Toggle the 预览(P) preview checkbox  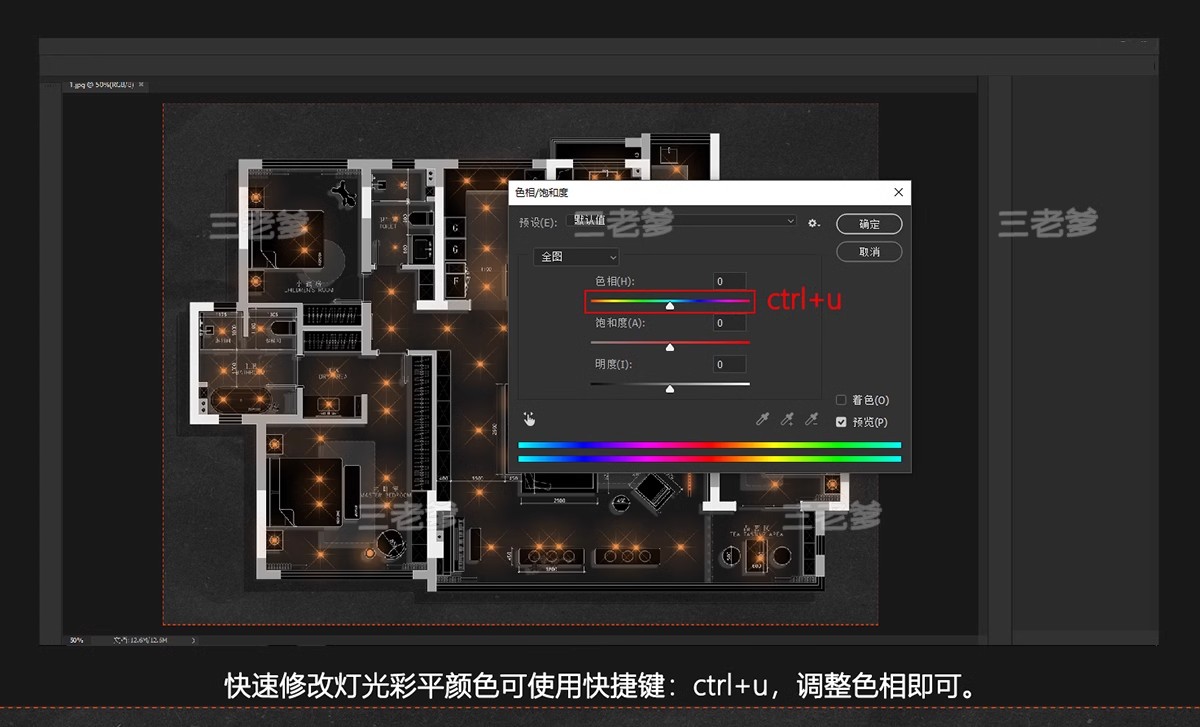(841, 422)
